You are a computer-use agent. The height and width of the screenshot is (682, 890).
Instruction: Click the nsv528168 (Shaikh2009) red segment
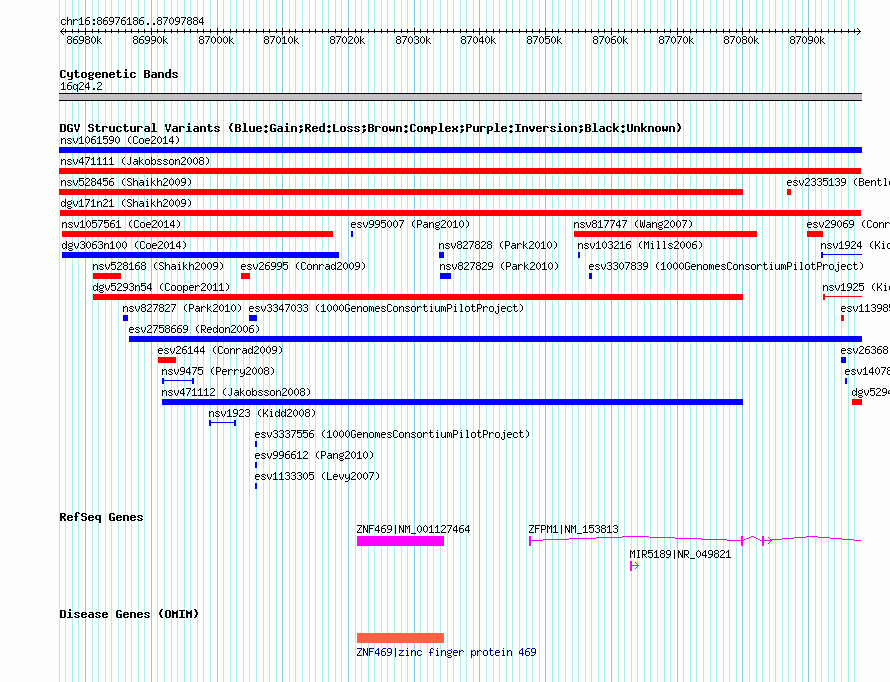(107, 276)
